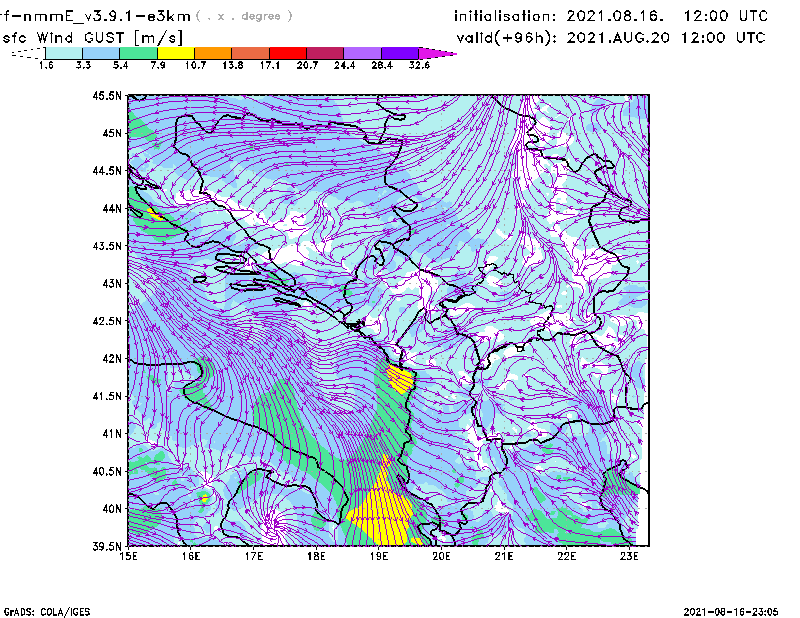
Task: Click the light cyan 1.6–3.3 legend swatch
Action: [64, 53]
